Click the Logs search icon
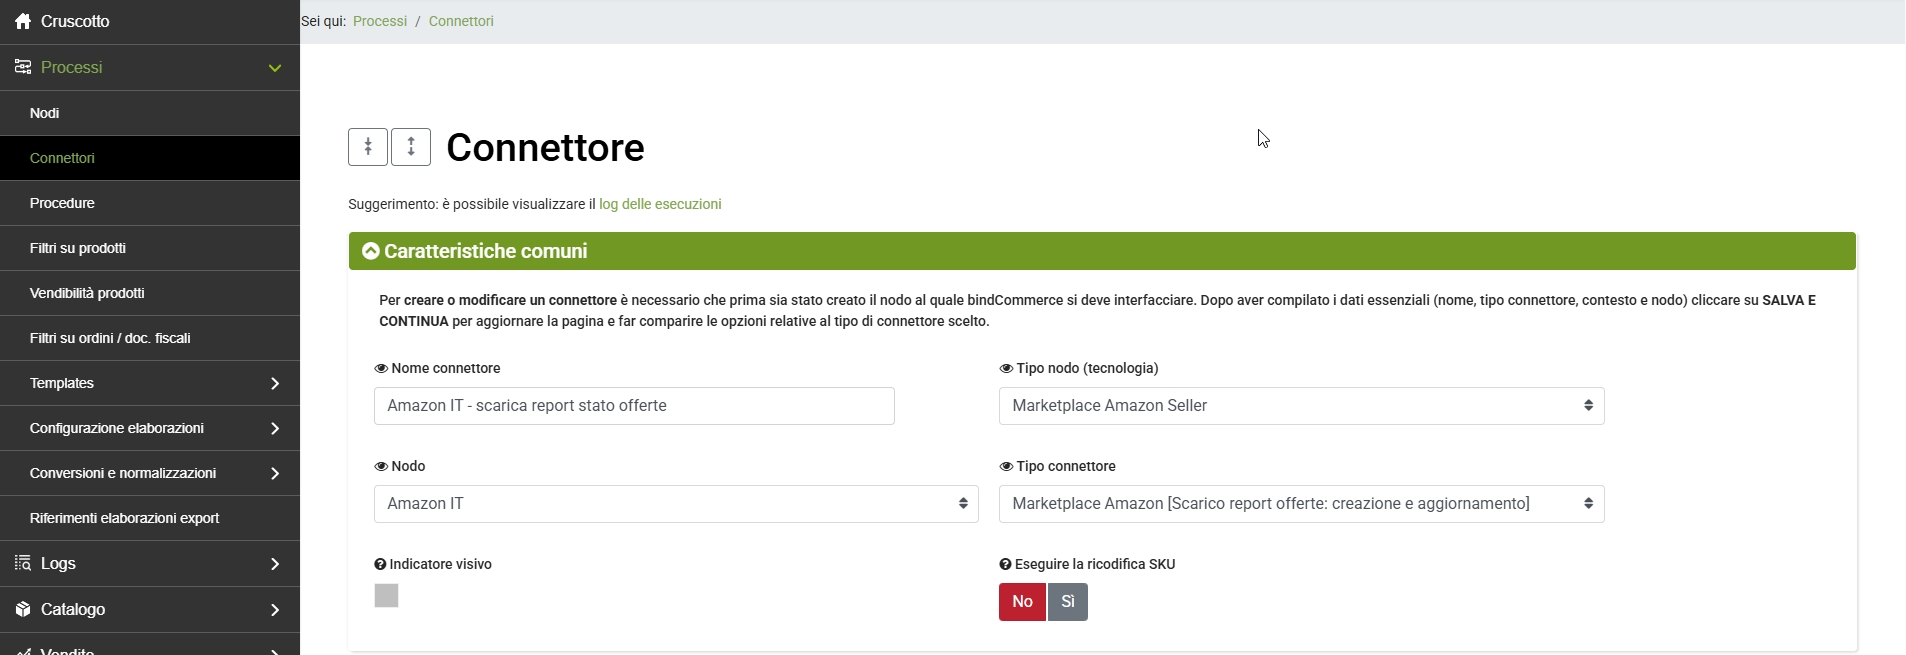This screenshot has height=655, width=1906. (23, 563)
